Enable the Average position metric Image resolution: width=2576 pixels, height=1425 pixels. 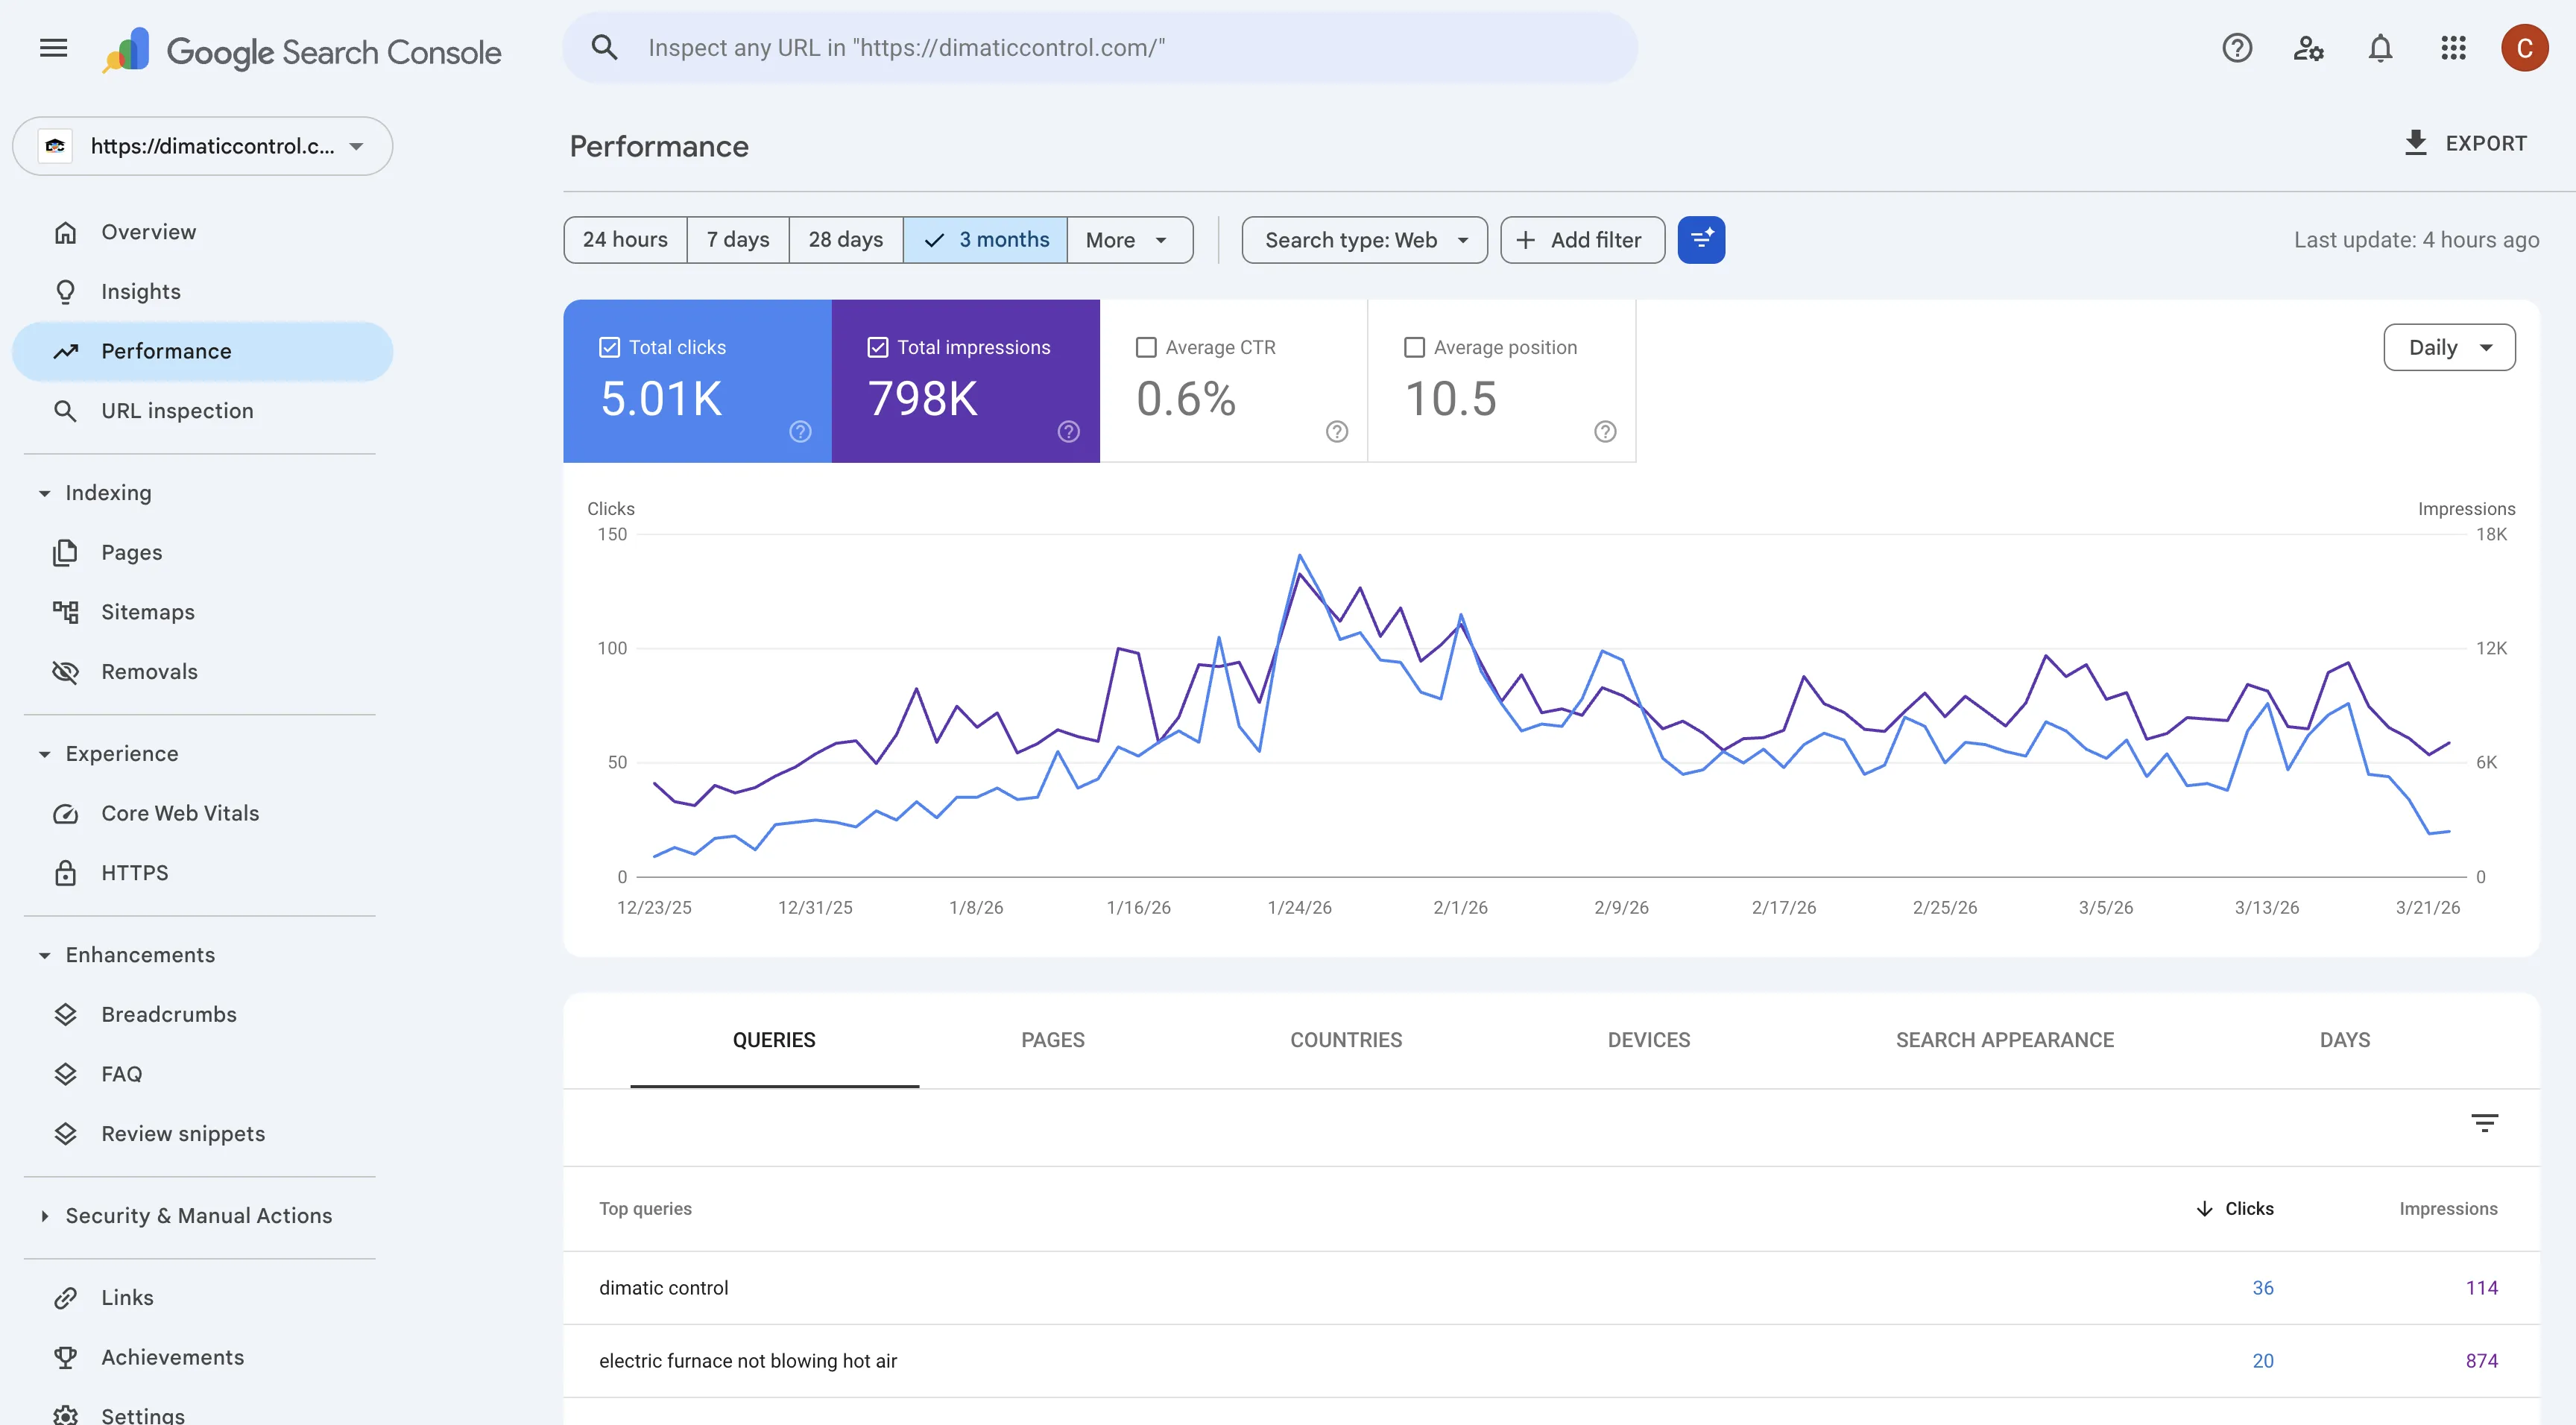coord(1413,346)
